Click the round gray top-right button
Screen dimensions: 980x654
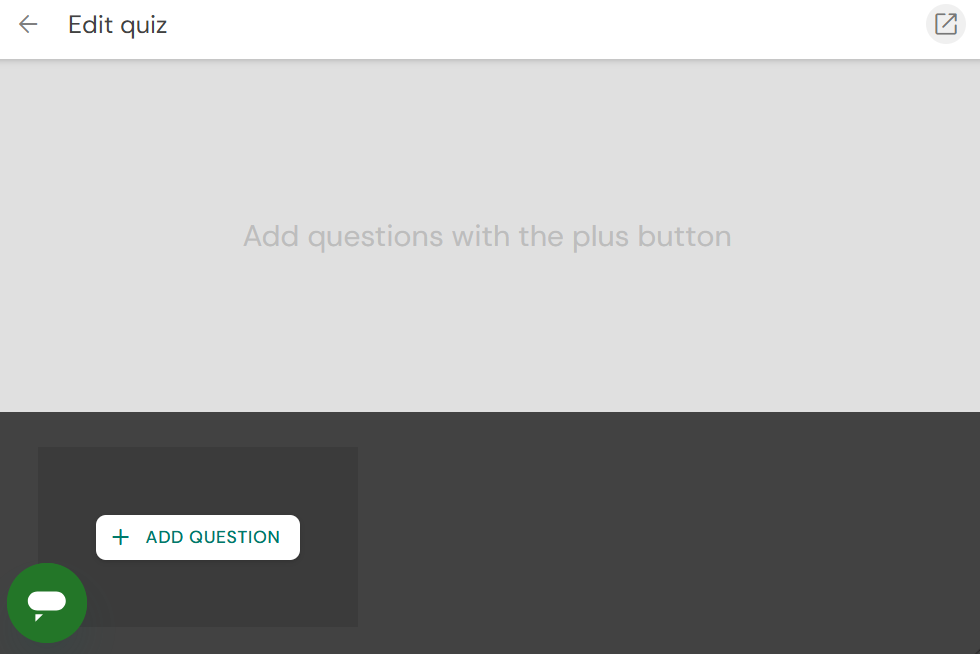[945, 25]
